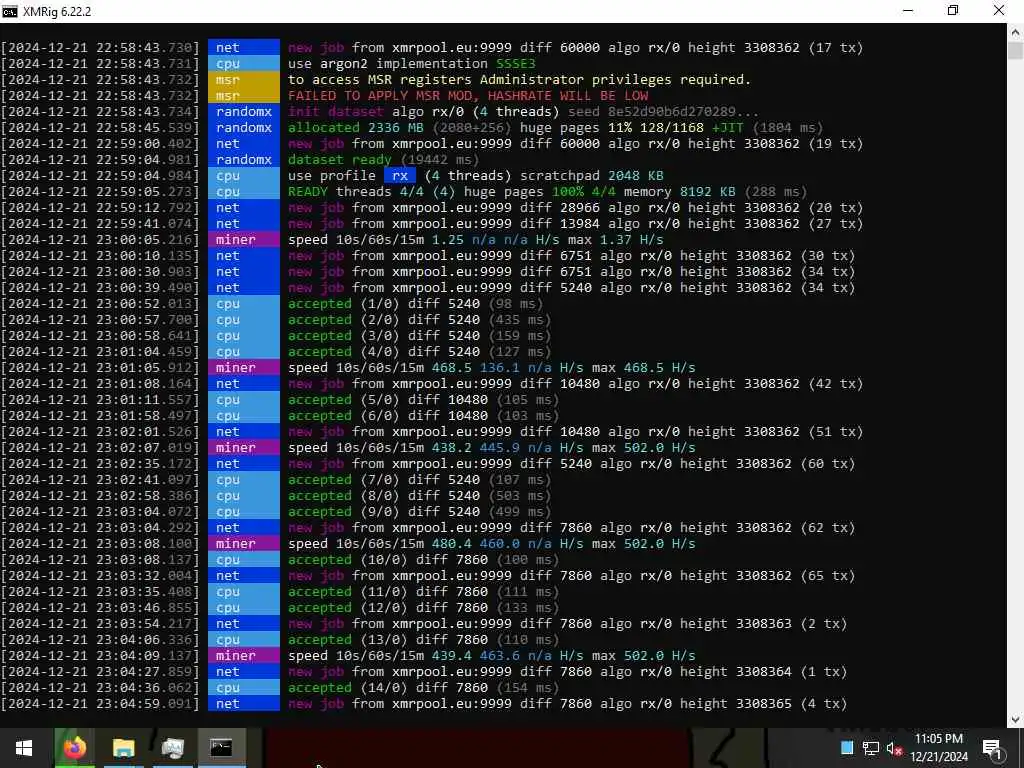
Task: Click the XMRig 6.22.2 title text
Action: coord(57,12)
